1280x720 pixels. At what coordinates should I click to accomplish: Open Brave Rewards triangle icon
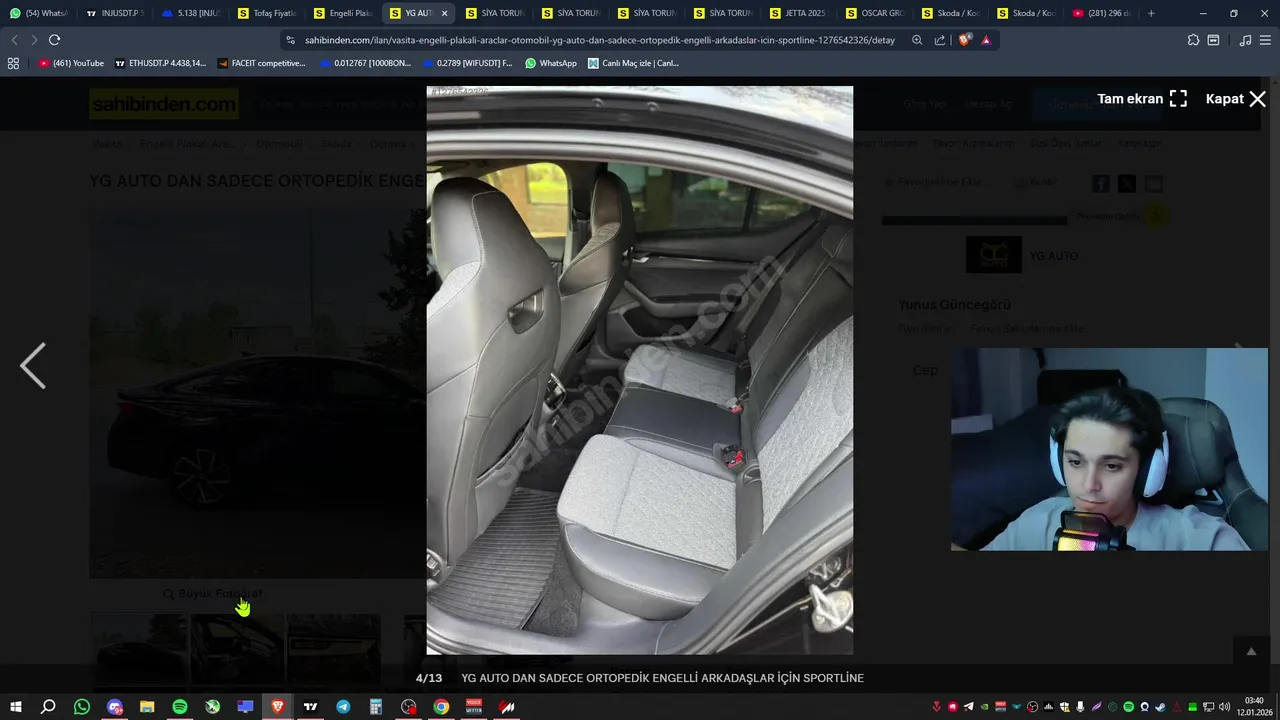[x=986, y=40]
